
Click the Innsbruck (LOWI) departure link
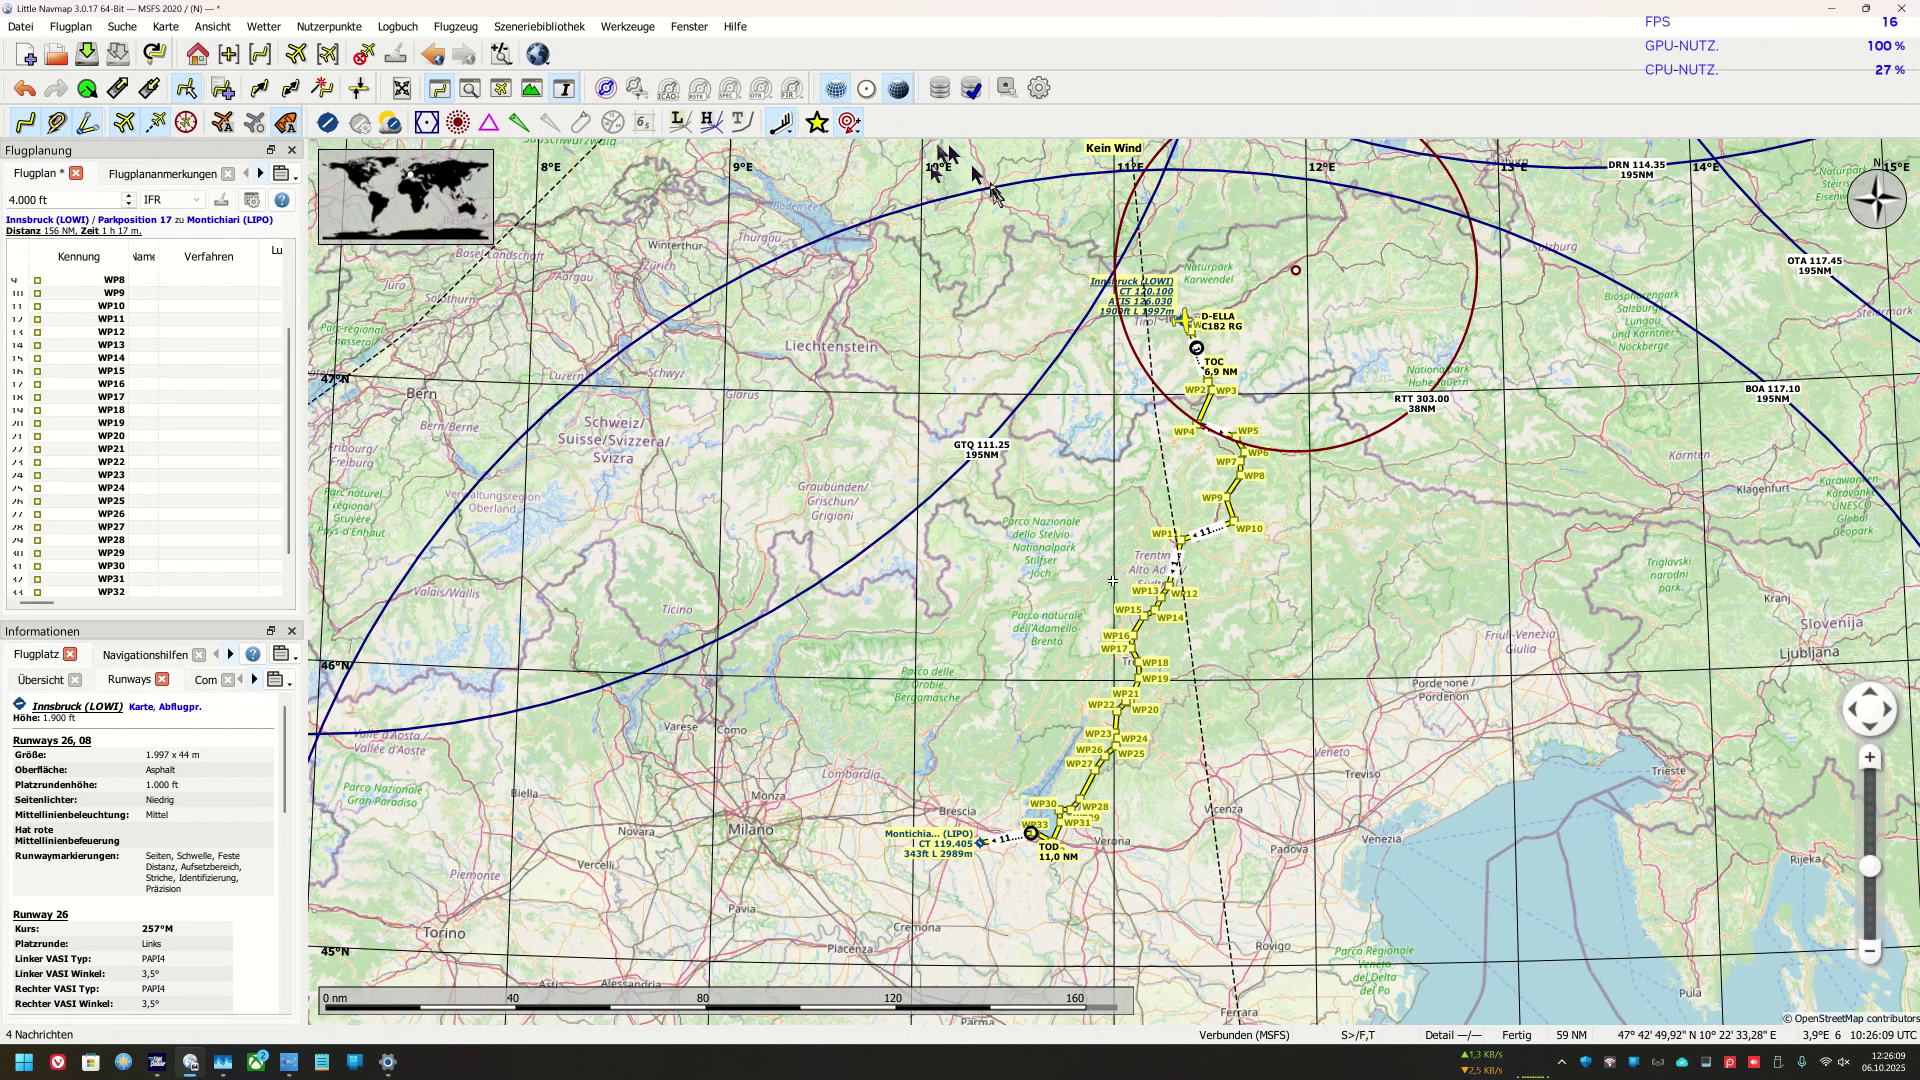(47, 220)
